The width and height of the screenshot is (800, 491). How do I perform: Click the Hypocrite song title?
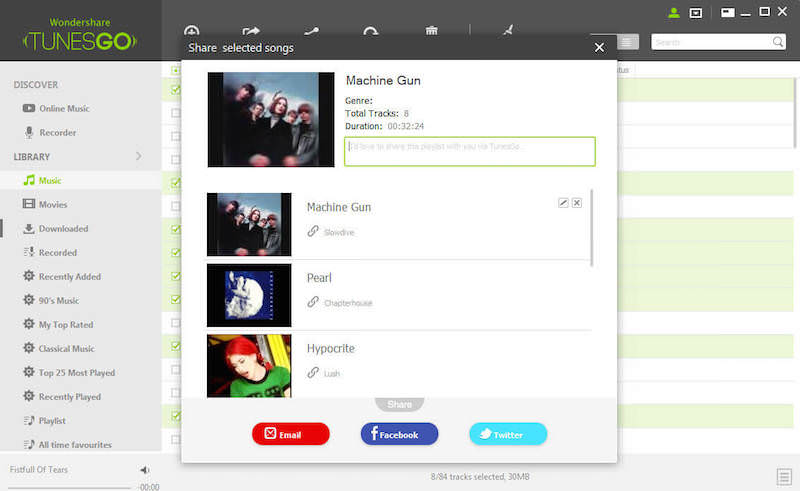[x=331, y=349]
